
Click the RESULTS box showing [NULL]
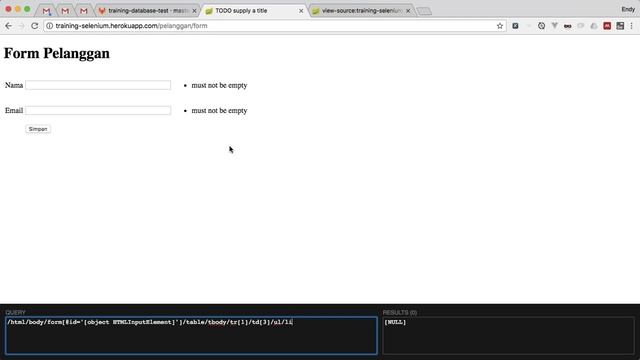point(508,335)
